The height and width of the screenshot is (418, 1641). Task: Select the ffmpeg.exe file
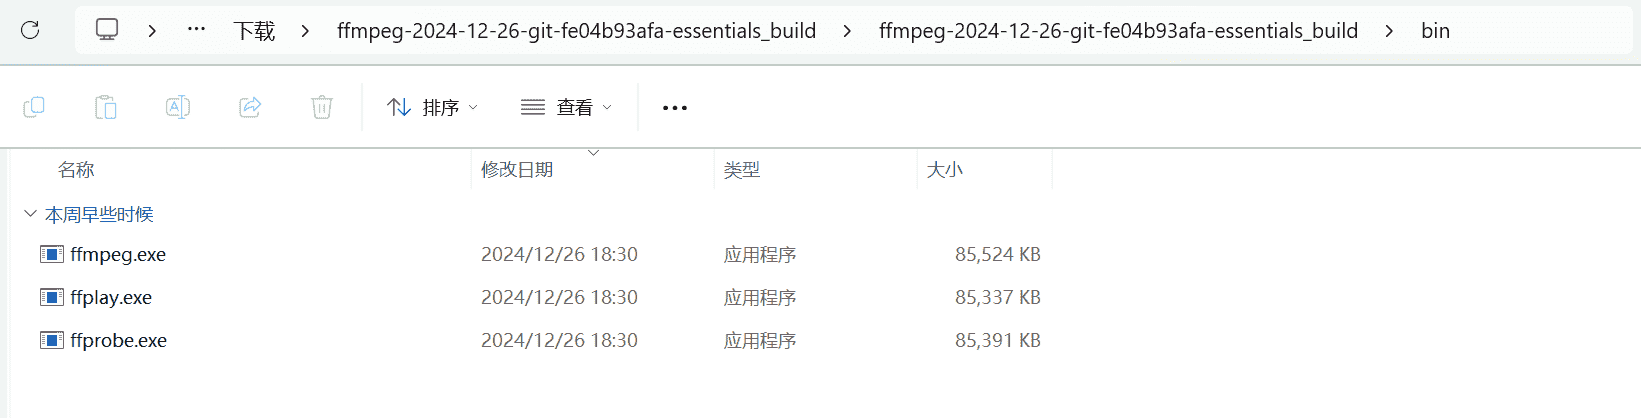[x=118, y=255]
